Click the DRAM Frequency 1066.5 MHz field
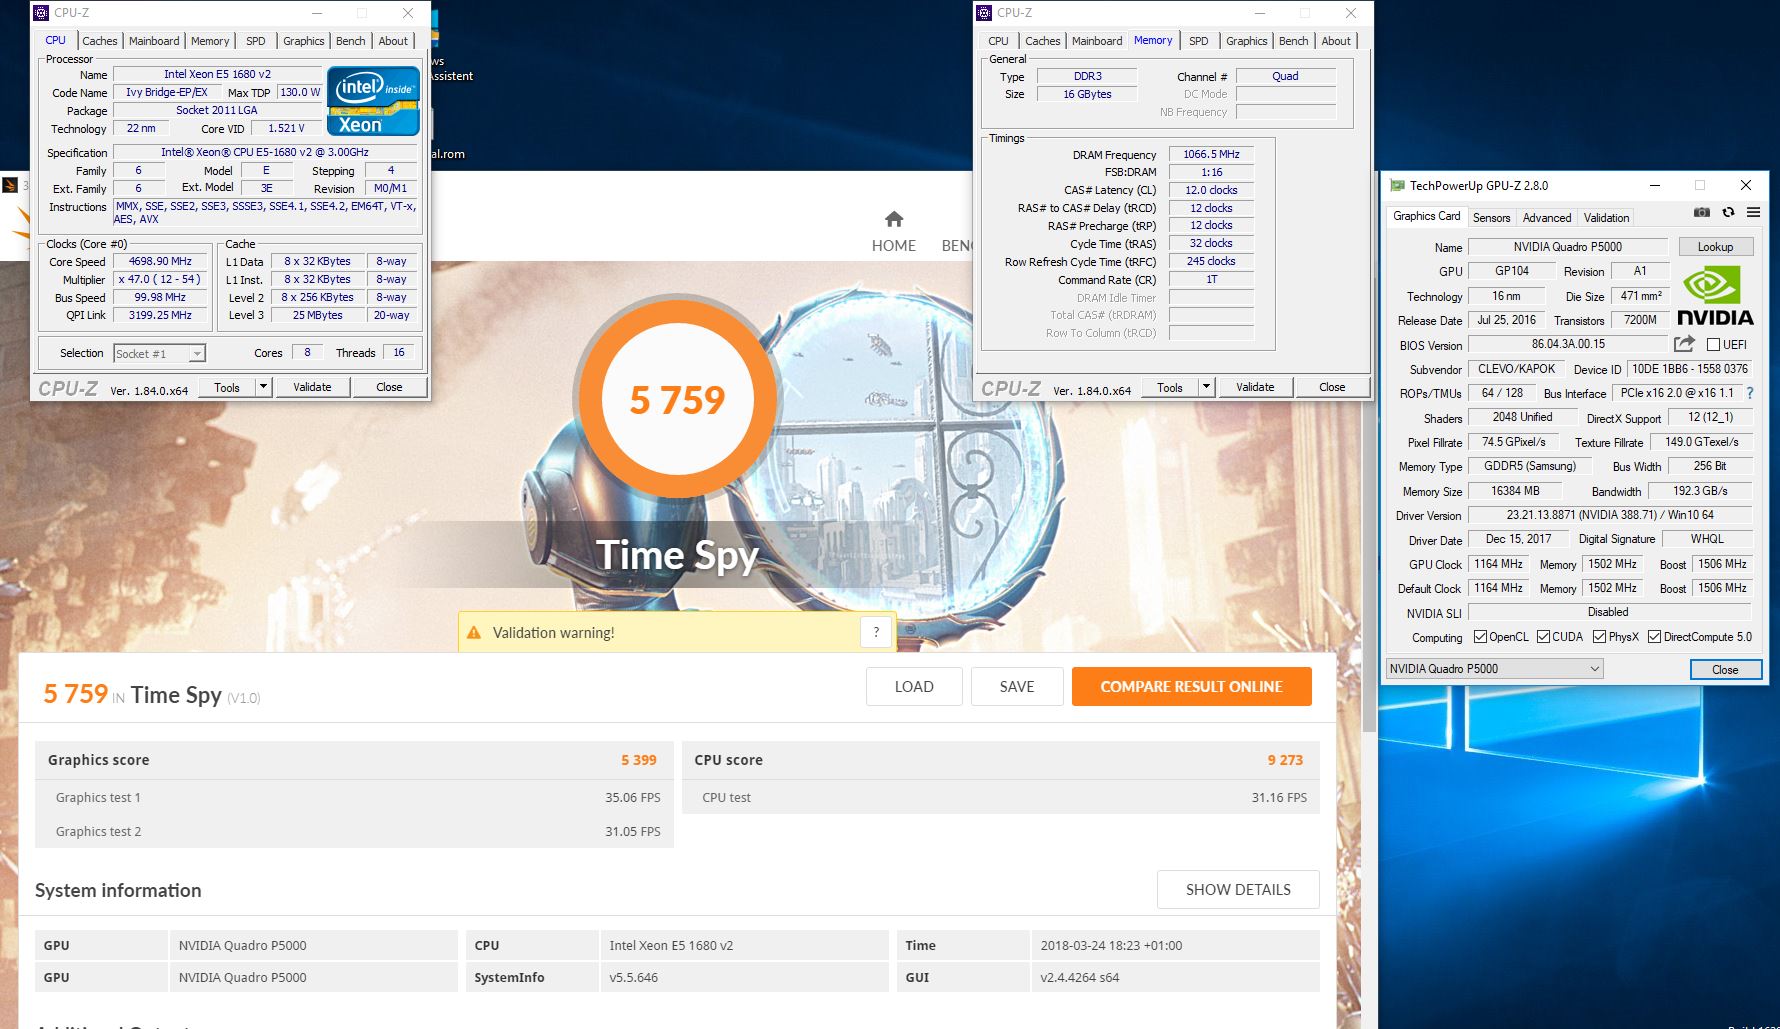1780x1029 pixels. [1211, 154]
